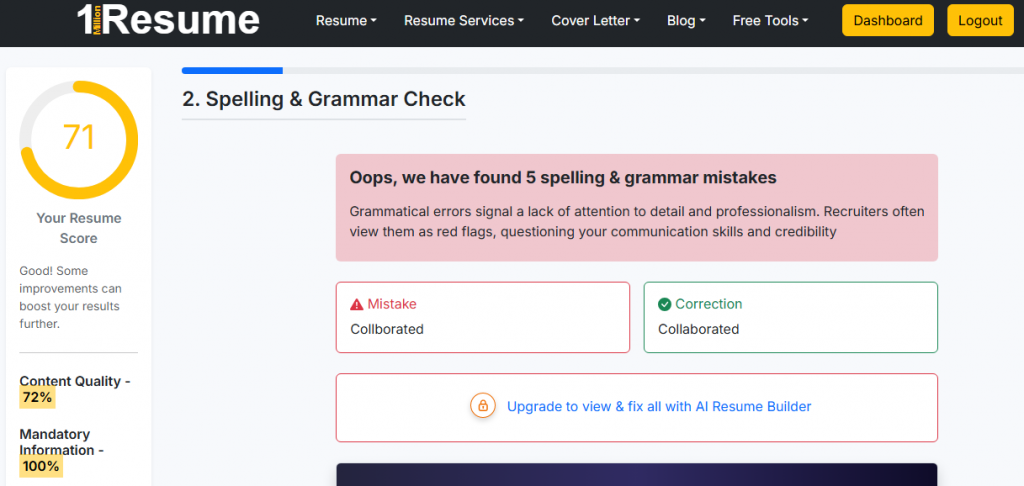Click the blue step progress bar
The height and width of the screenshot is (486, 1024).
point(232,71)
